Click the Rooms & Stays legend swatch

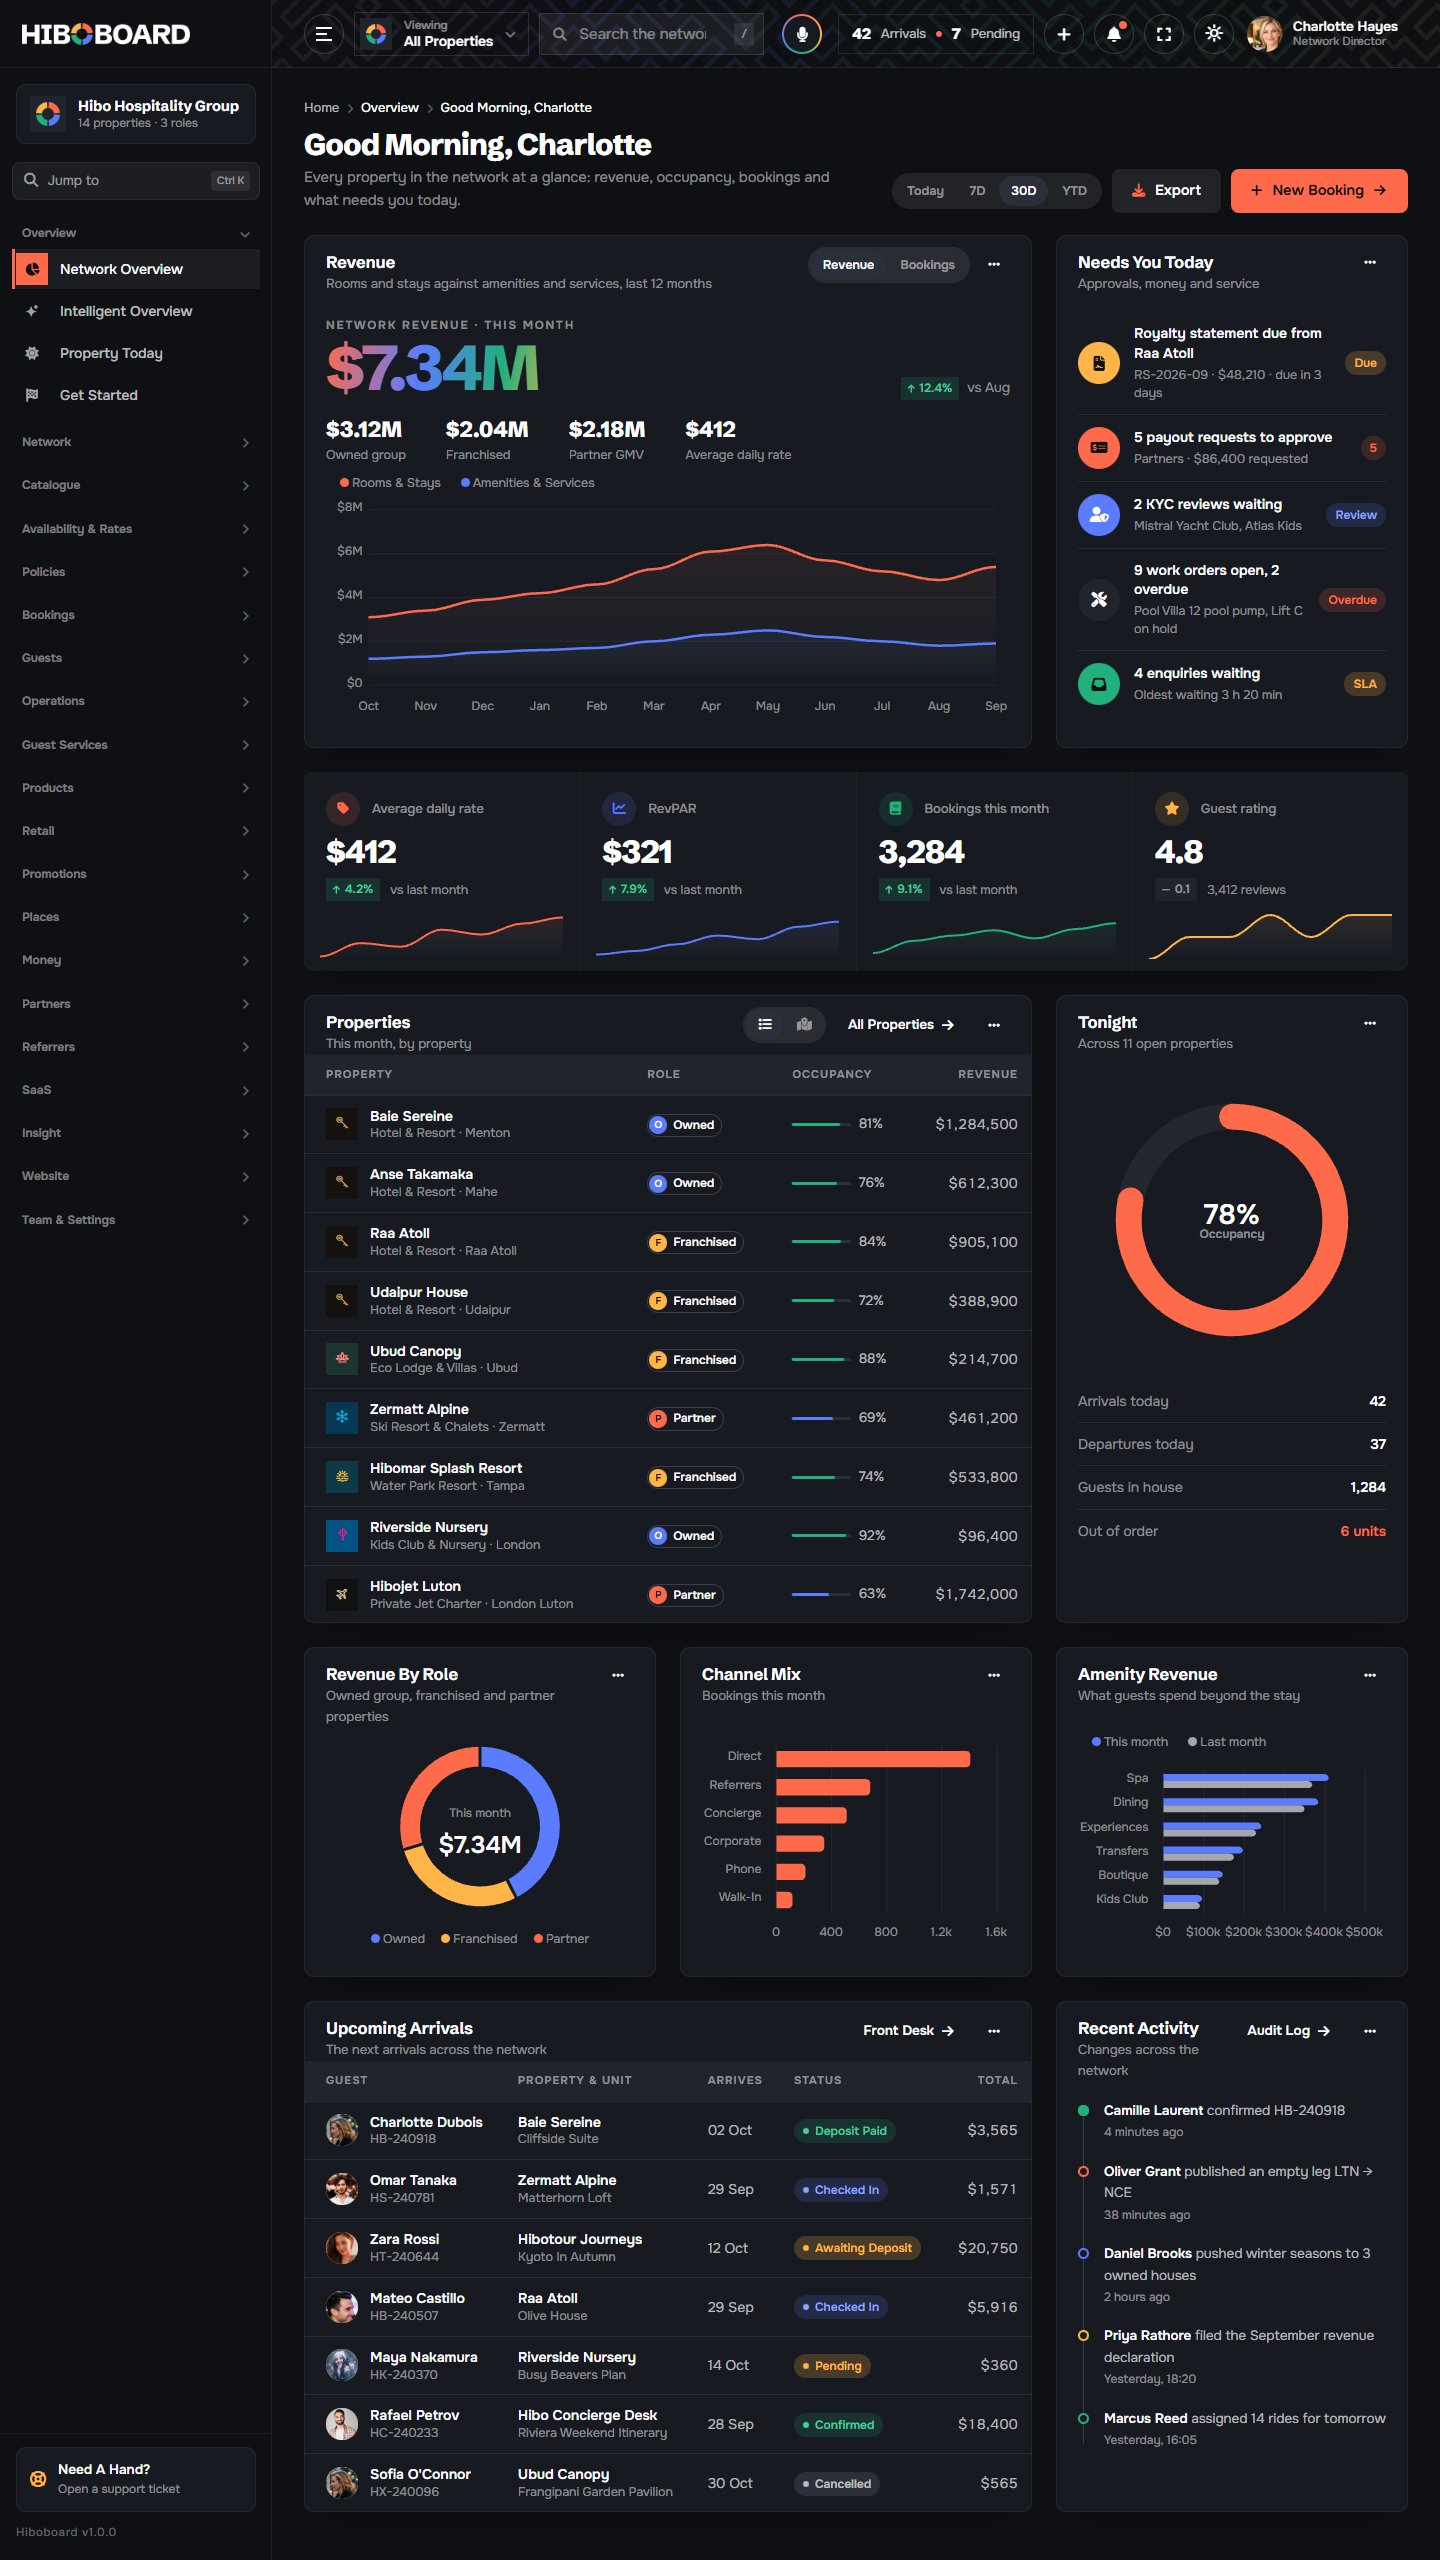click(344, 483)
